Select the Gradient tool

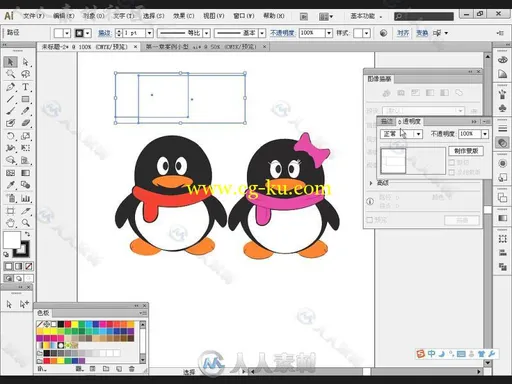(25, 173)
